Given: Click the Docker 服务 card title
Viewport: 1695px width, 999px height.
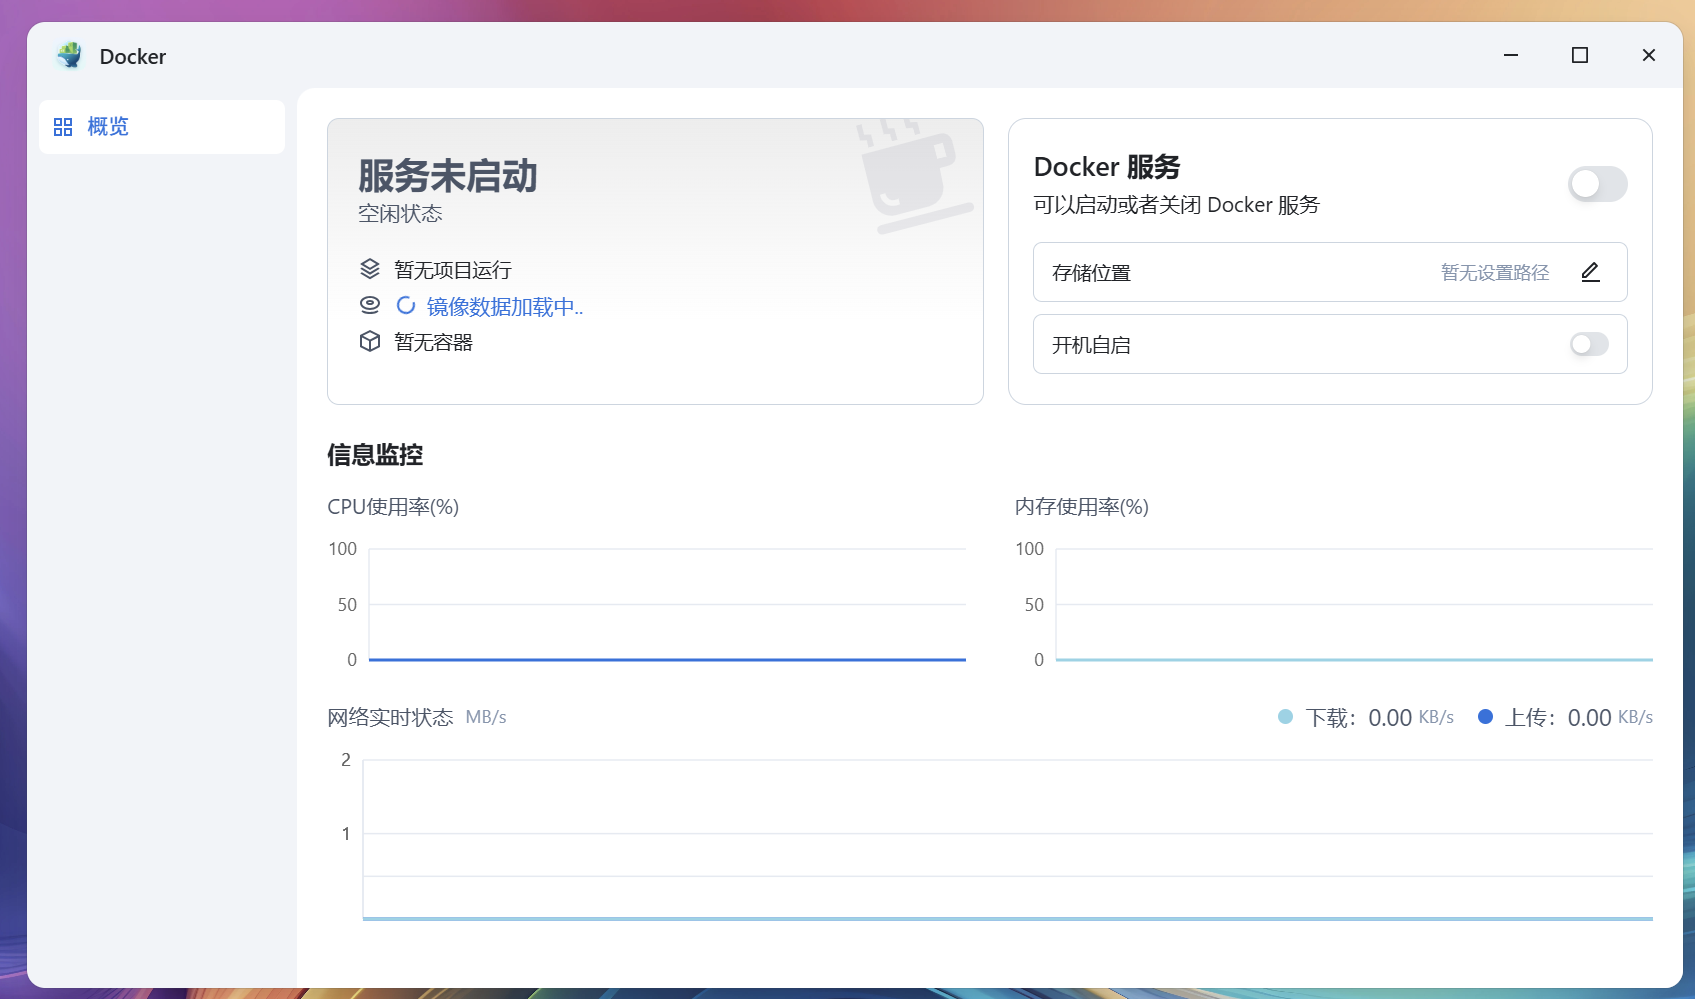Looking at the screenshot, I should point(1107,167).
